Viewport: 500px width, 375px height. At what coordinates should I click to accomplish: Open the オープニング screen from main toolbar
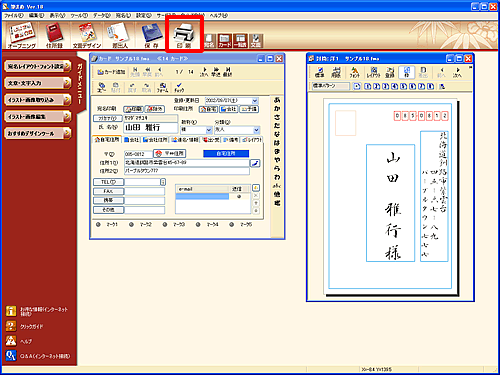pos(21,35)
